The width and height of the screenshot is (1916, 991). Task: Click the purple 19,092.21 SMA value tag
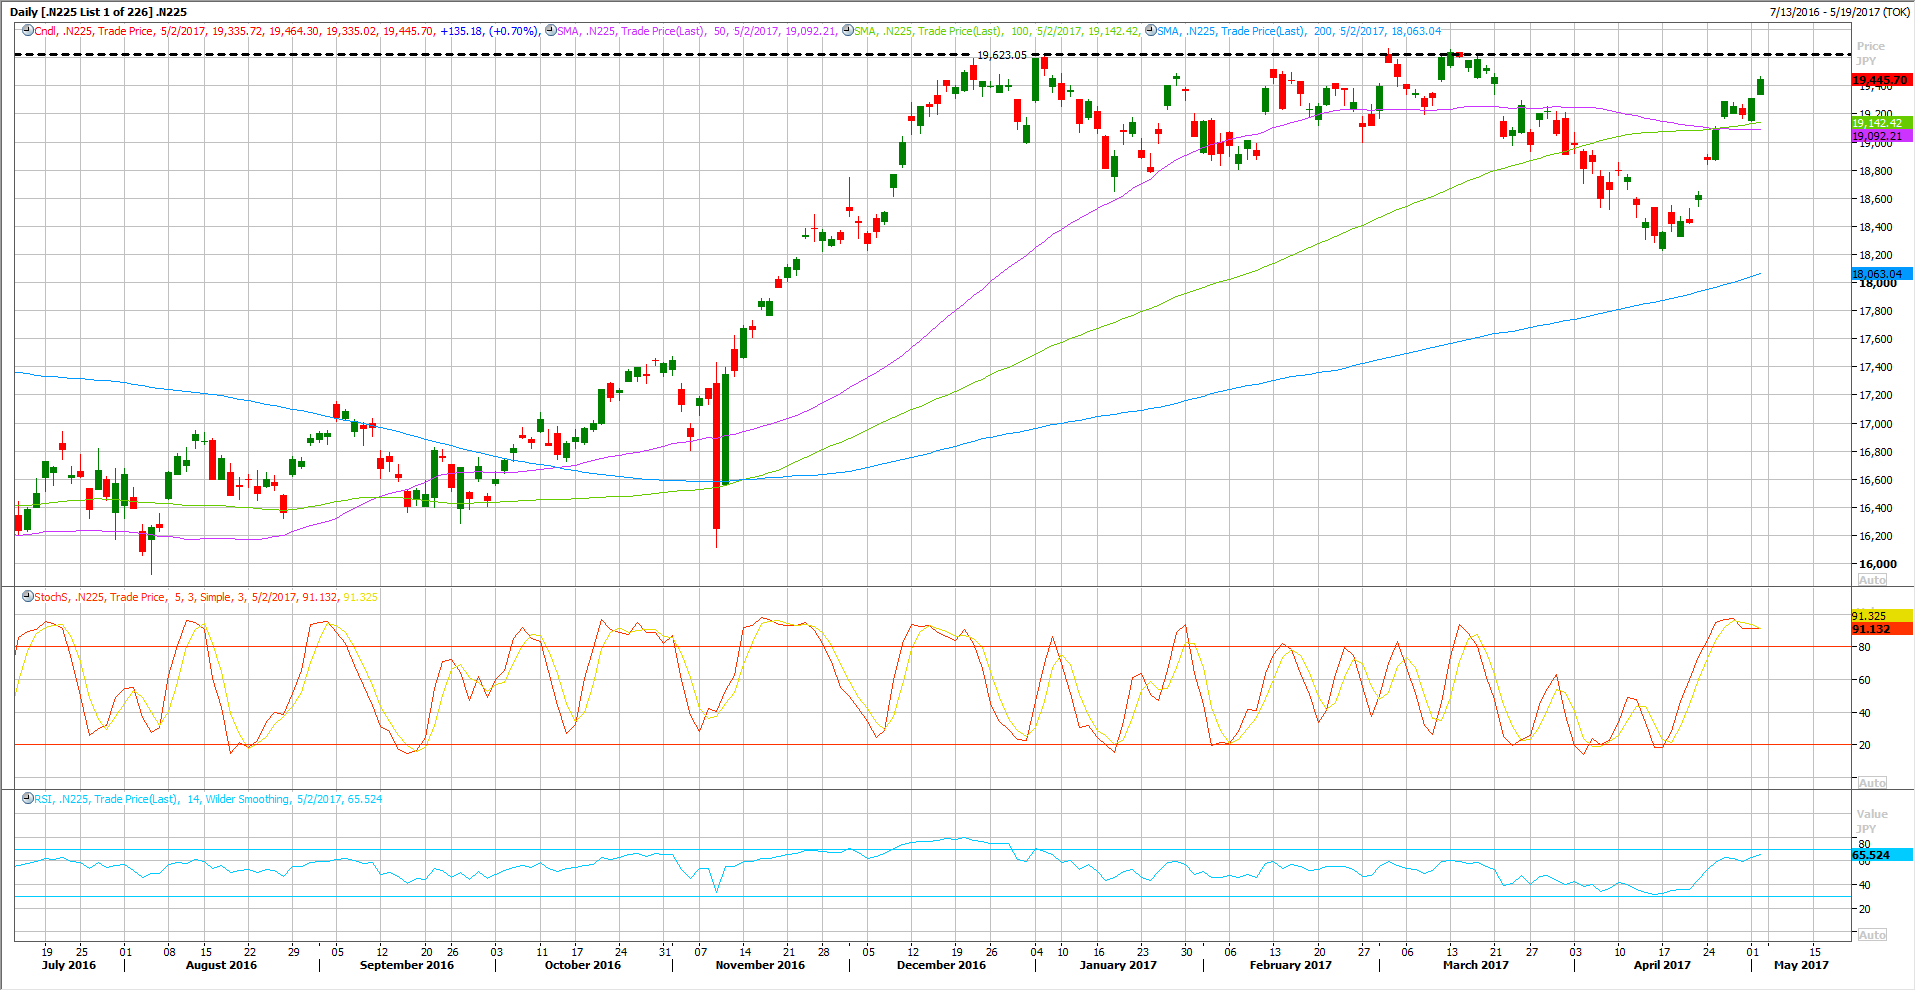click(x=1881, y=136)
